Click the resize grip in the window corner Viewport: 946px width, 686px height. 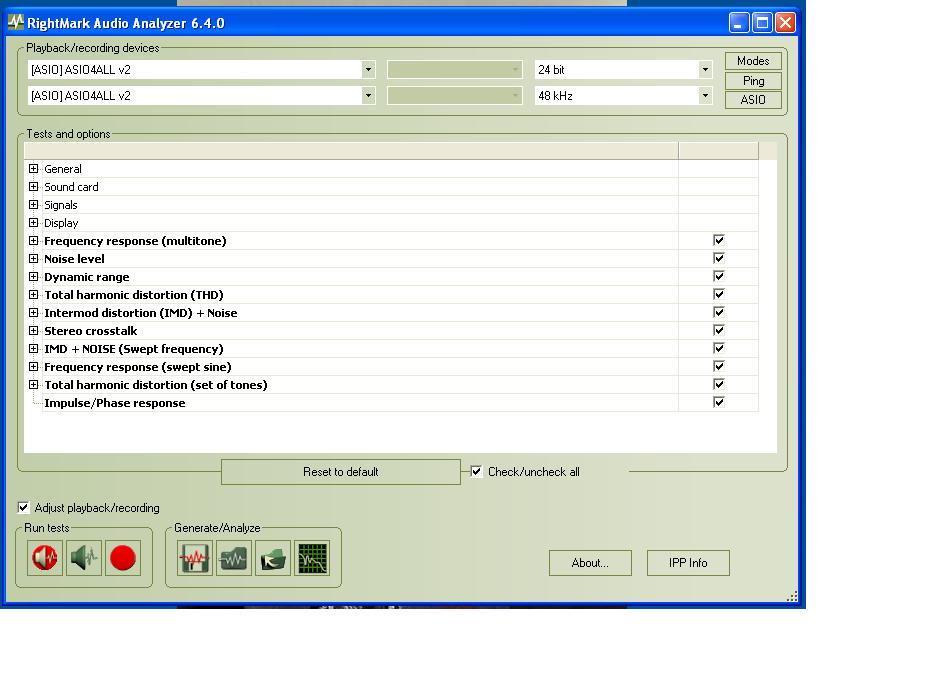[x=792, y=596]
